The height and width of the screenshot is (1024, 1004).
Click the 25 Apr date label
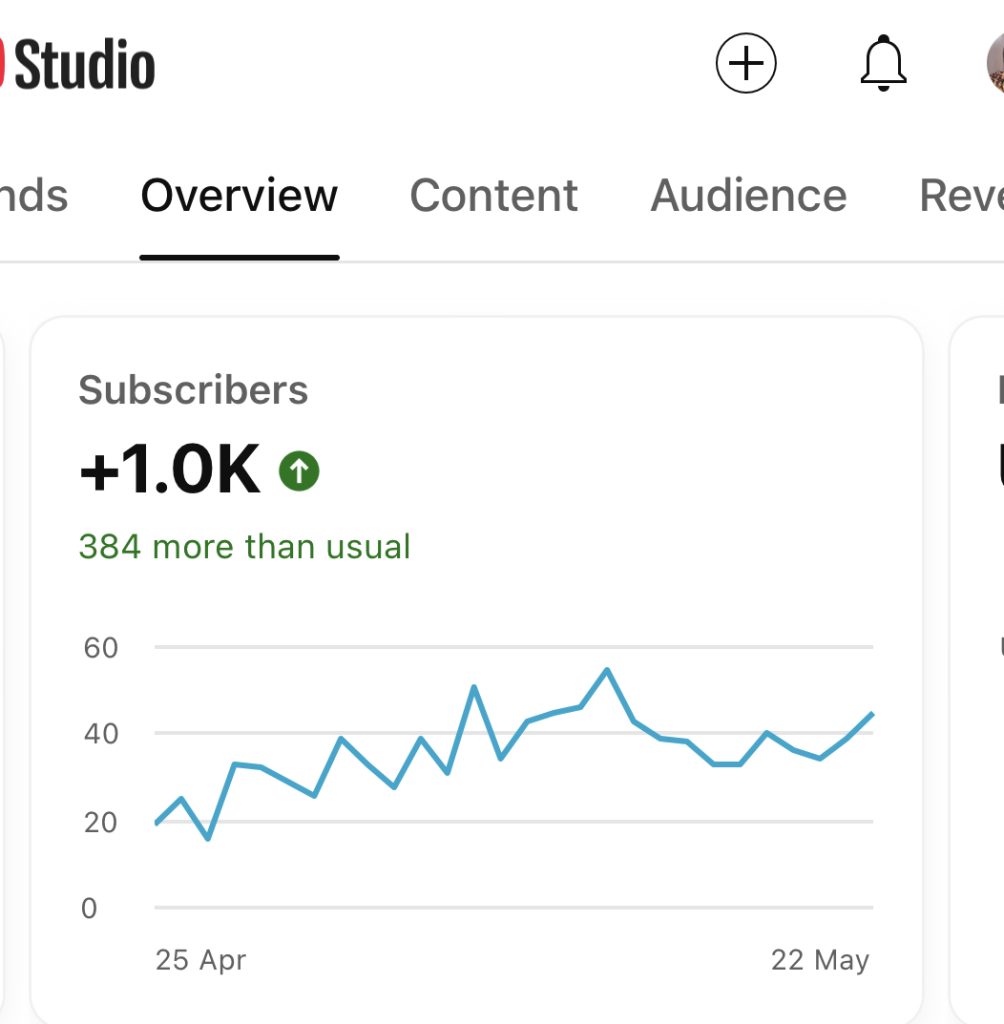coord(200,960)
